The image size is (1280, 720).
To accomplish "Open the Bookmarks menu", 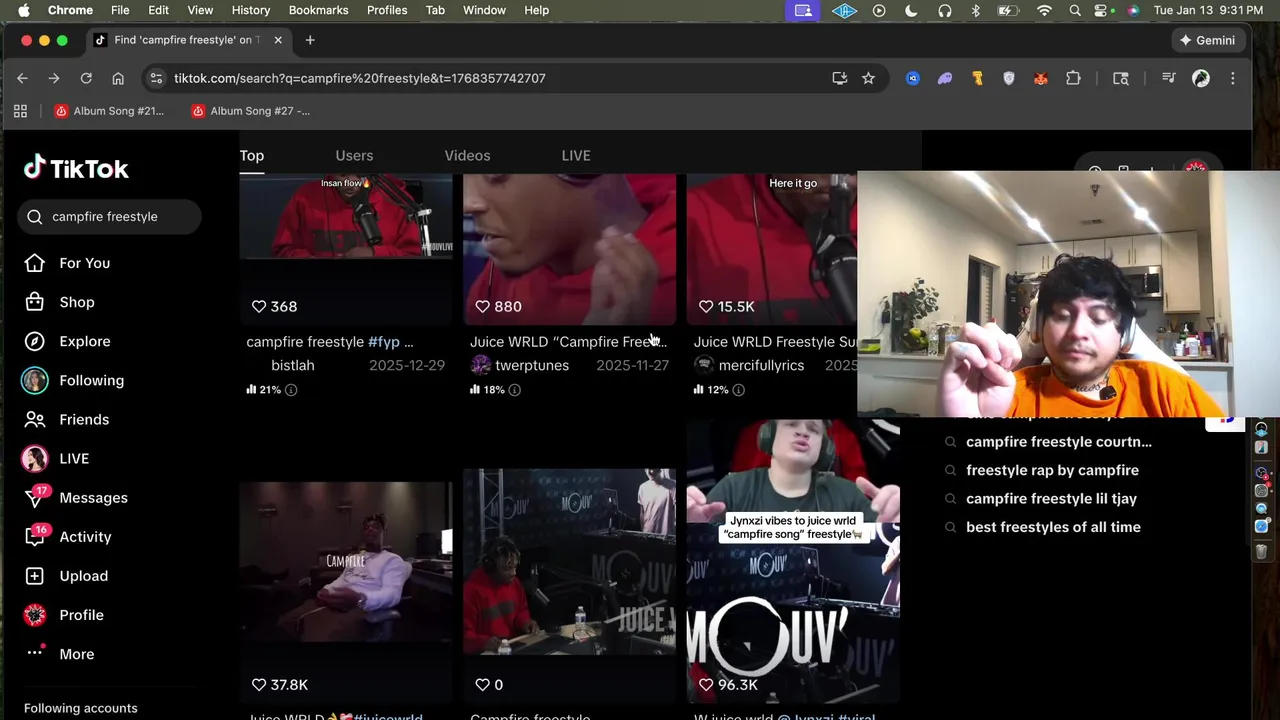I will [318, 10].
